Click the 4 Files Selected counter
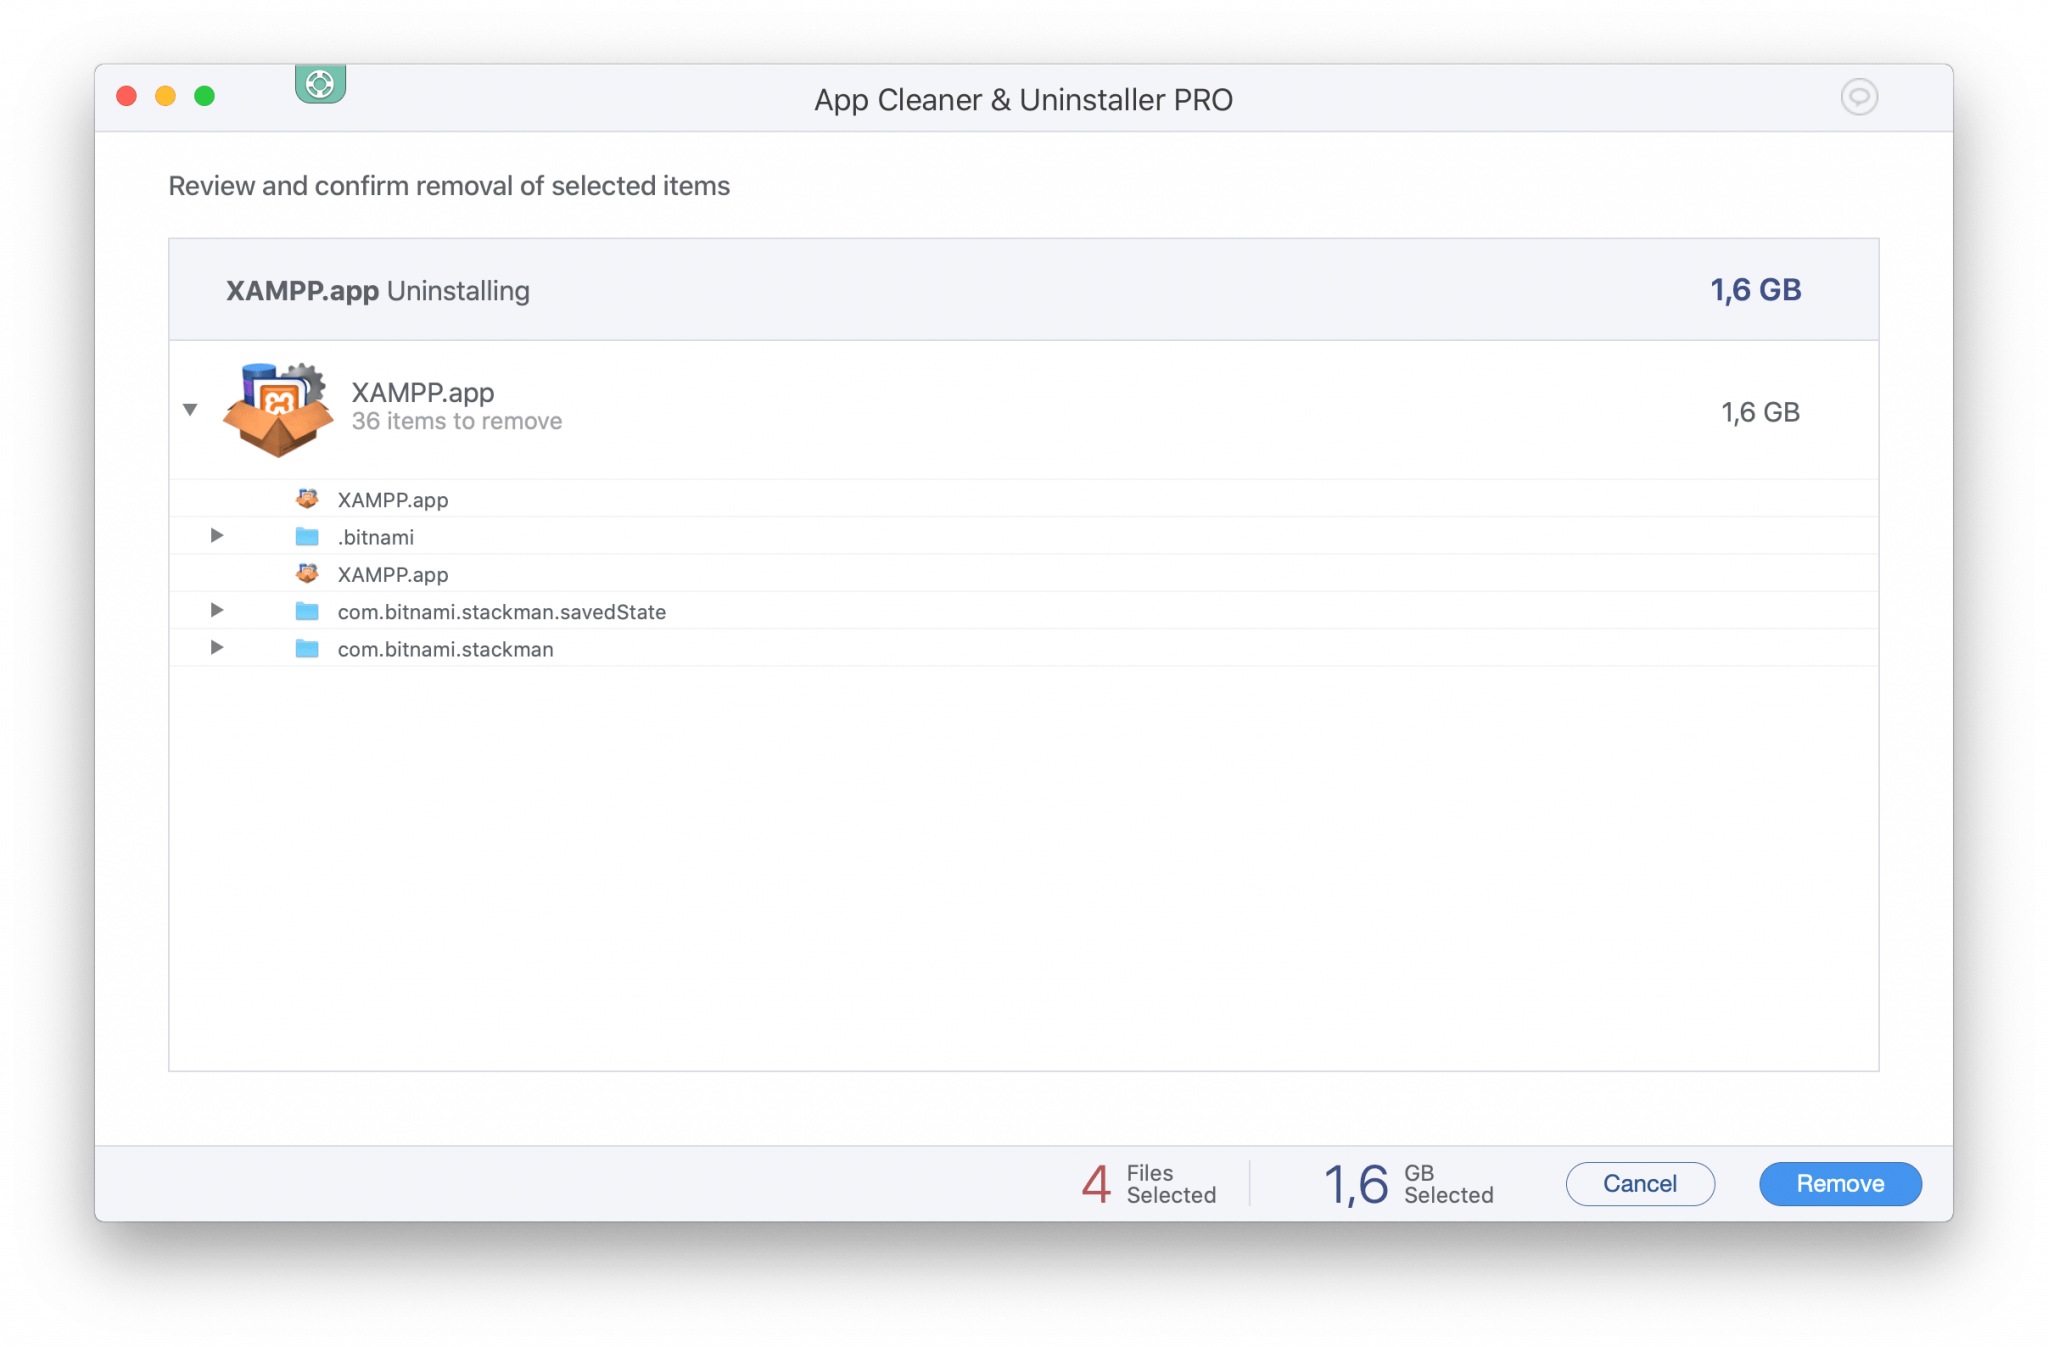Viewport: 2048px width, 1347px height. tap(1150, 1183)
